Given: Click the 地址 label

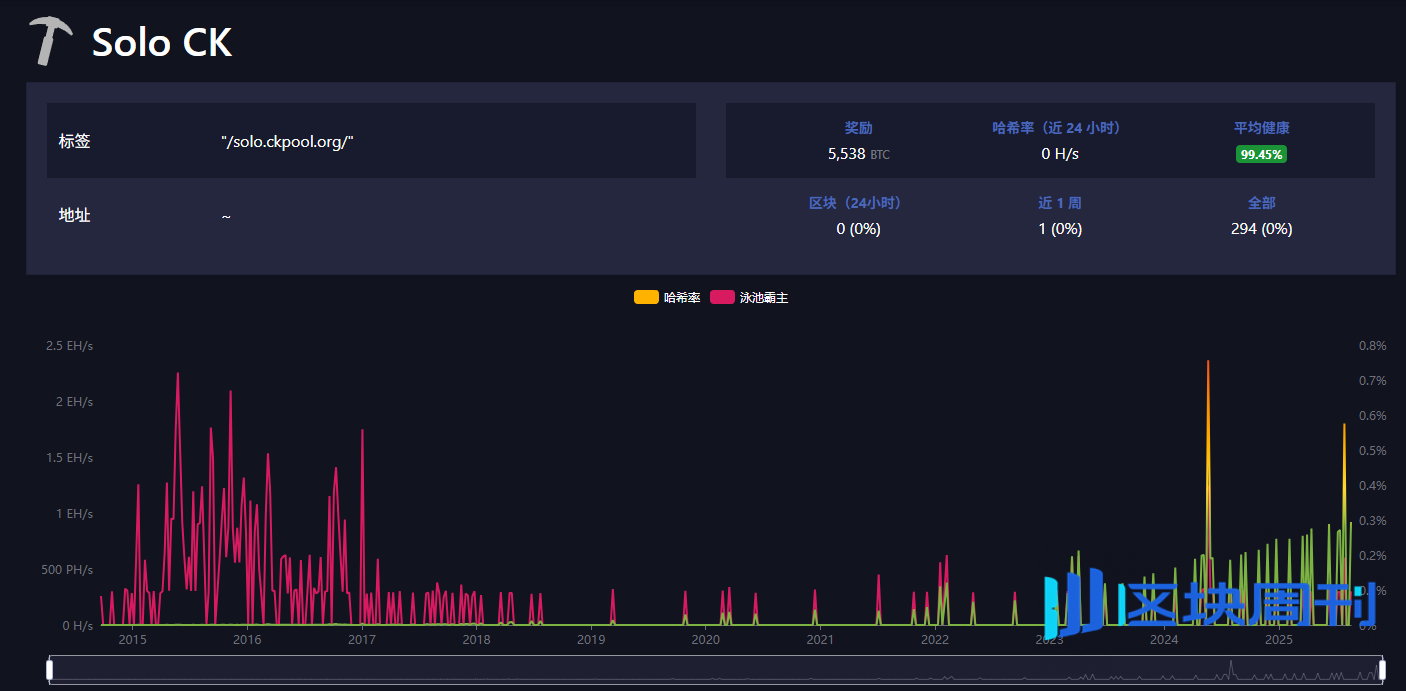Looking at the screenshot, I should [x=75, y=215].
